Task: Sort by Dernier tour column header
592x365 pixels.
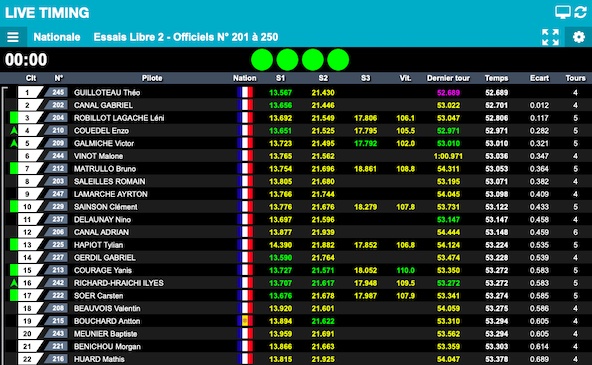Action: (448, 78)
